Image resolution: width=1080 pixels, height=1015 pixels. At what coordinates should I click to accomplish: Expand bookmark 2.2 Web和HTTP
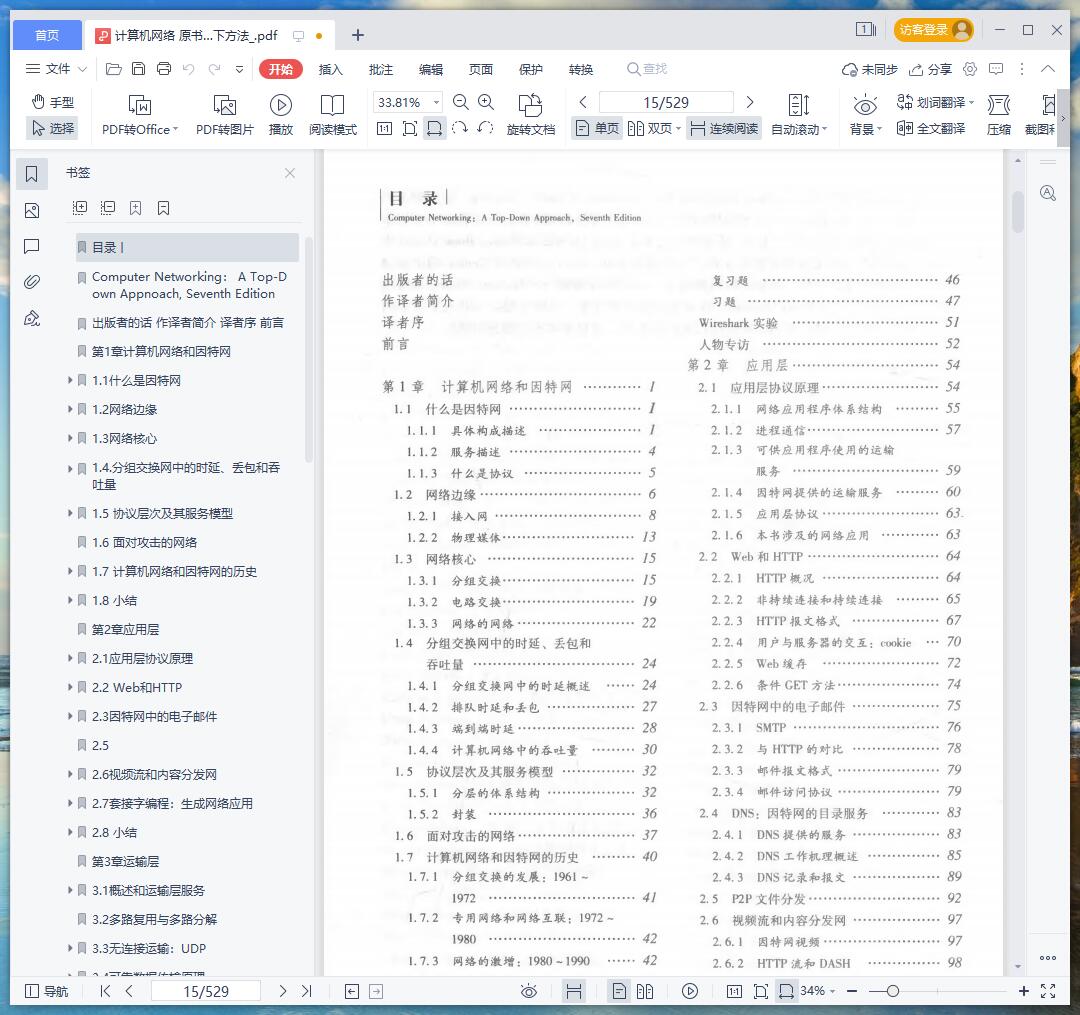(x=70, y=687)
